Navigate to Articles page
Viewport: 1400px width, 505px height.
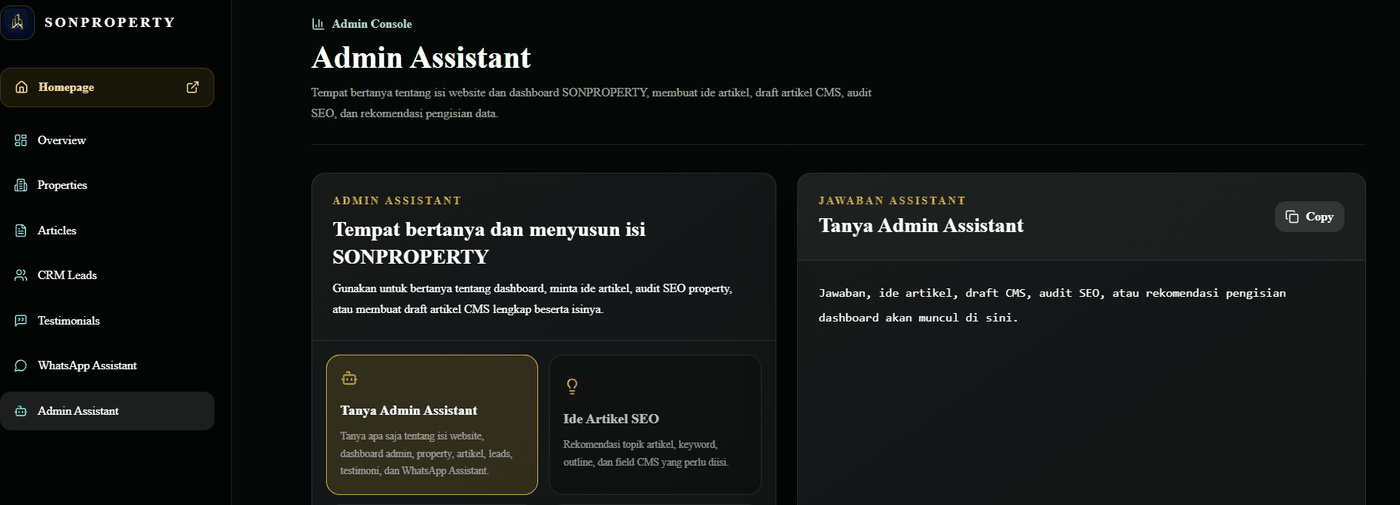point(107,230)
